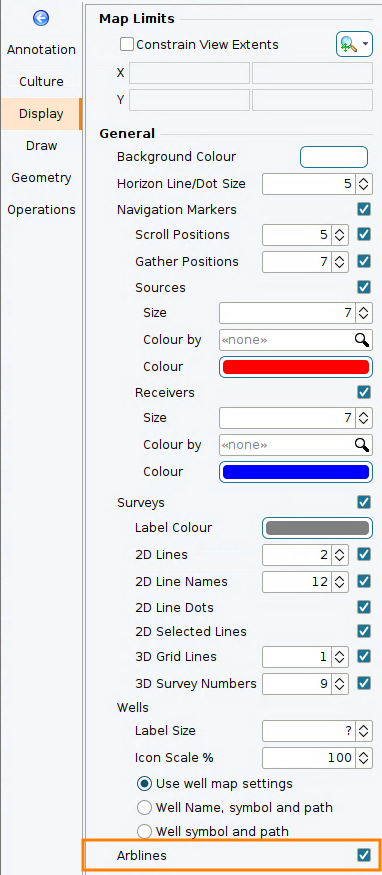The image size is (382, 875).
Task: Adjust 3D Survey Numbers stepper
Action: click(339, 683)
